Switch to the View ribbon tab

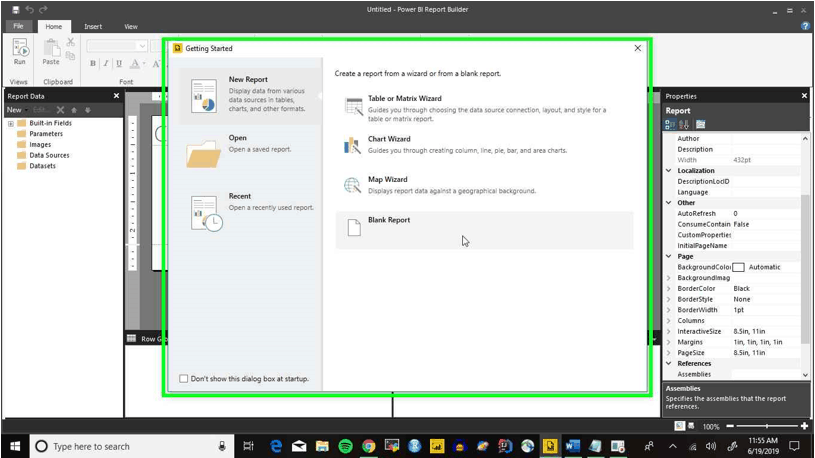(x=131, y=27)
